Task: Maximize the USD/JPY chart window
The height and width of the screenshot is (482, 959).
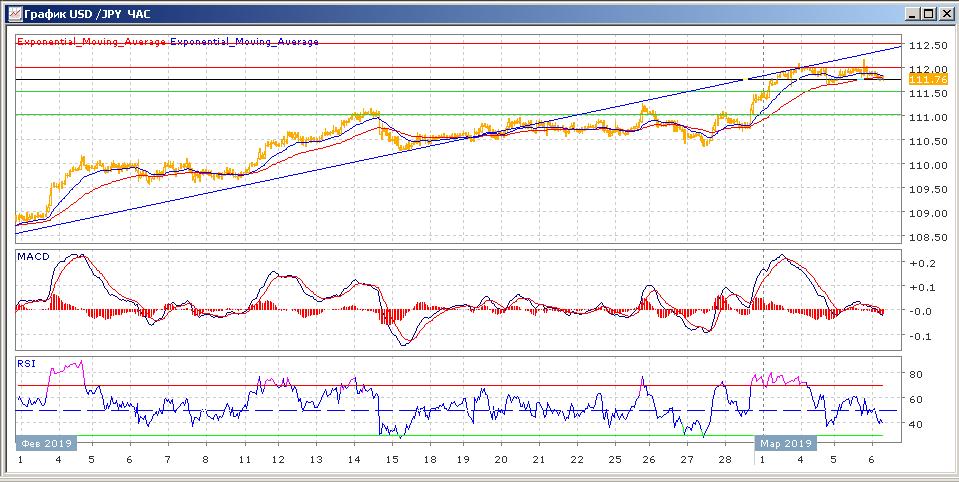Action: tap(929, 14)
